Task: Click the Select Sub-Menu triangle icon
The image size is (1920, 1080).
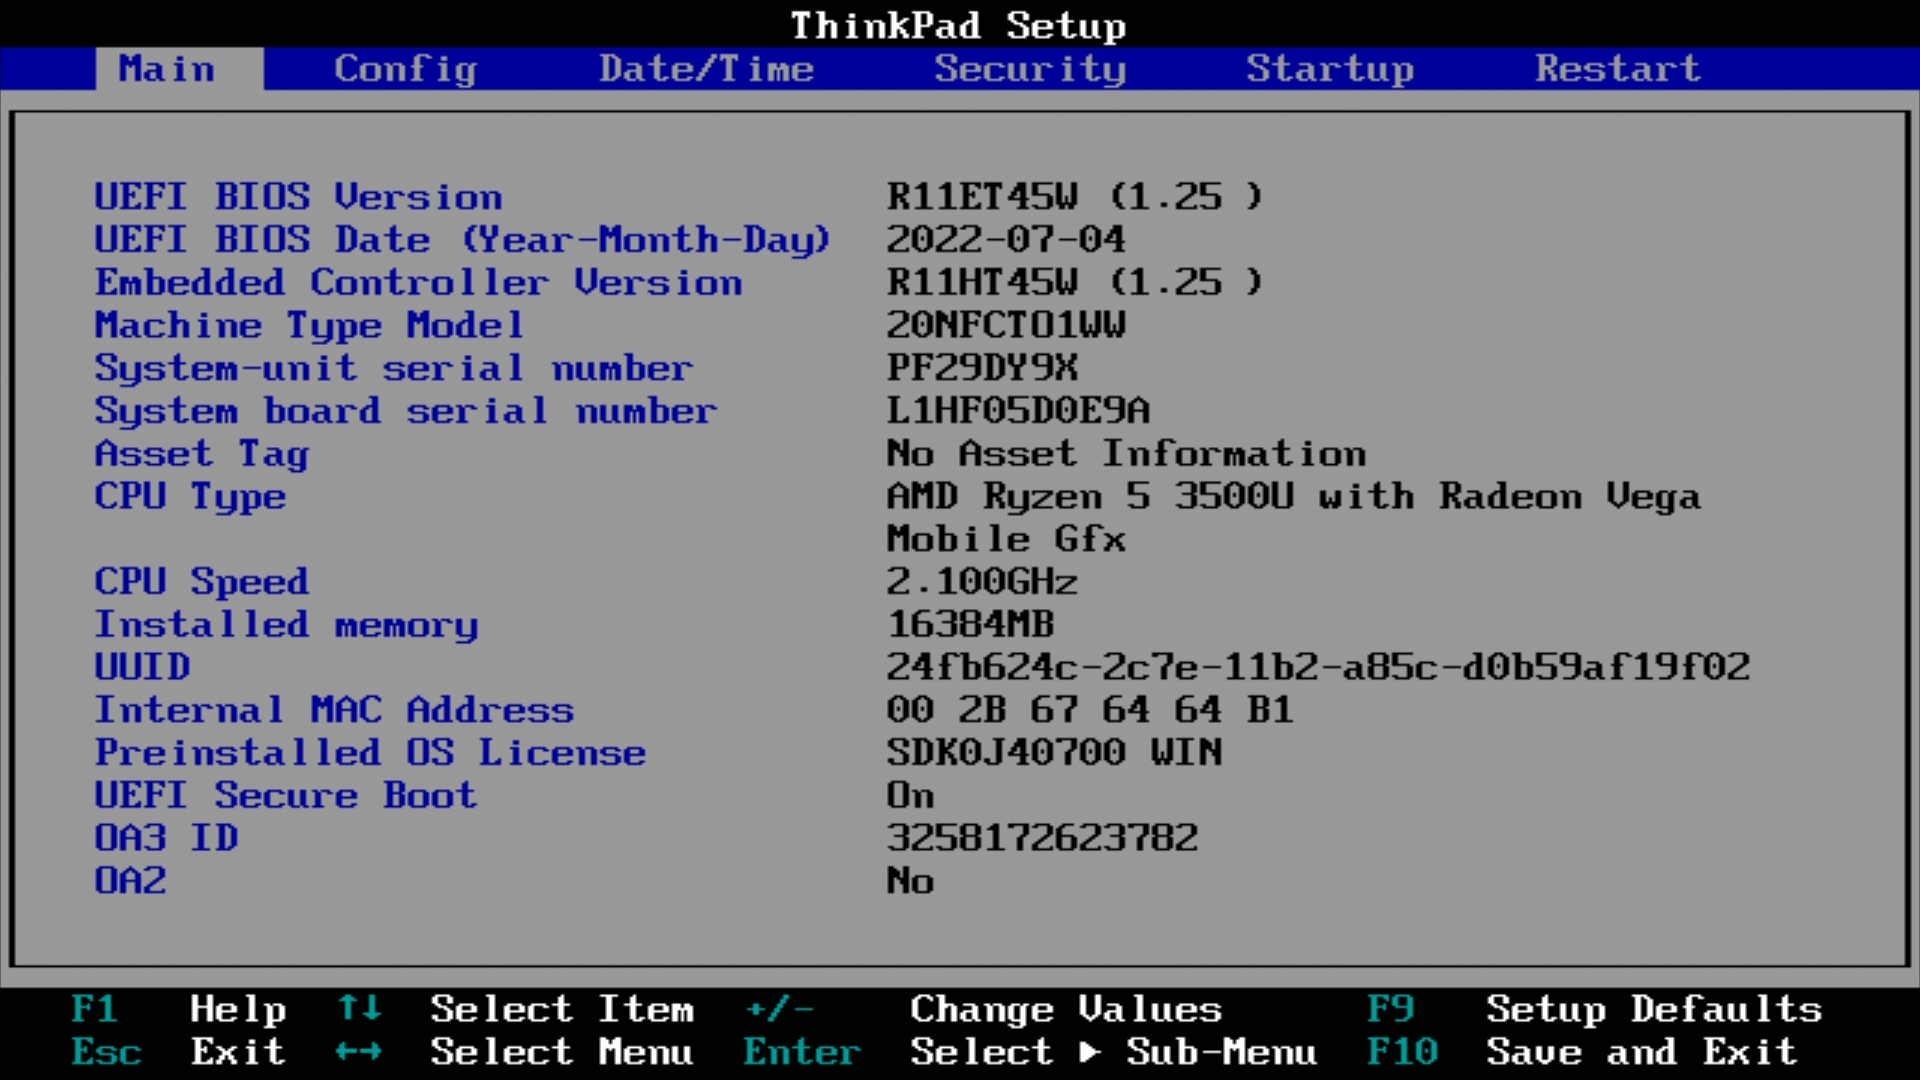Action: point(1090,1053)
